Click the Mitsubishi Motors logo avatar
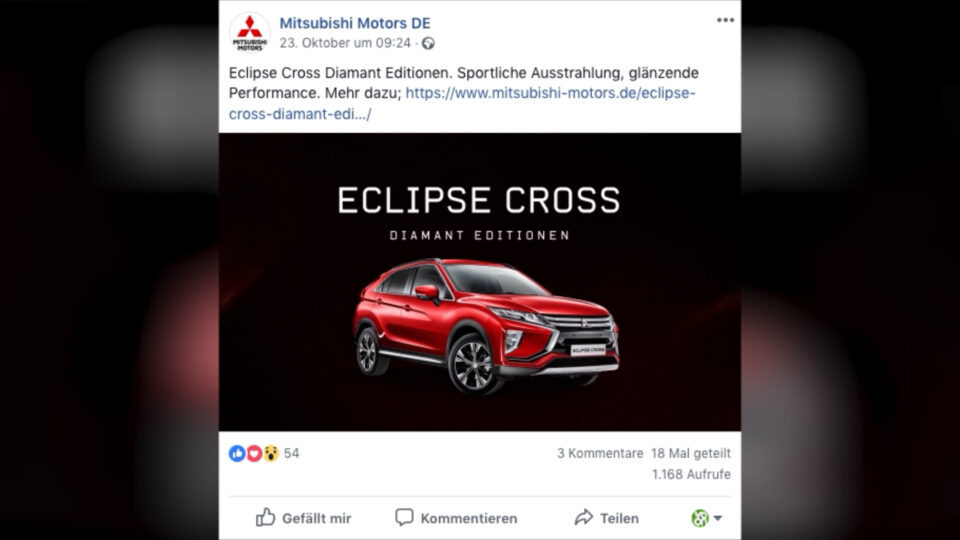This screenshot has height=540, width=960. 250,33
